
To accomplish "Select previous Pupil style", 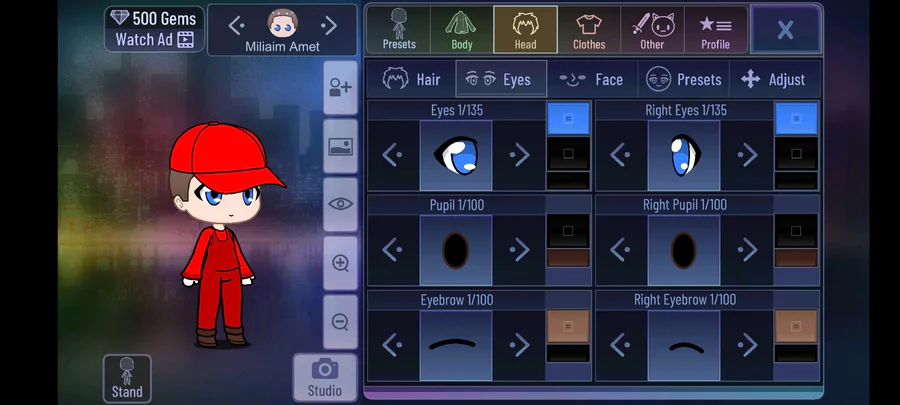I will coord(393,250).
